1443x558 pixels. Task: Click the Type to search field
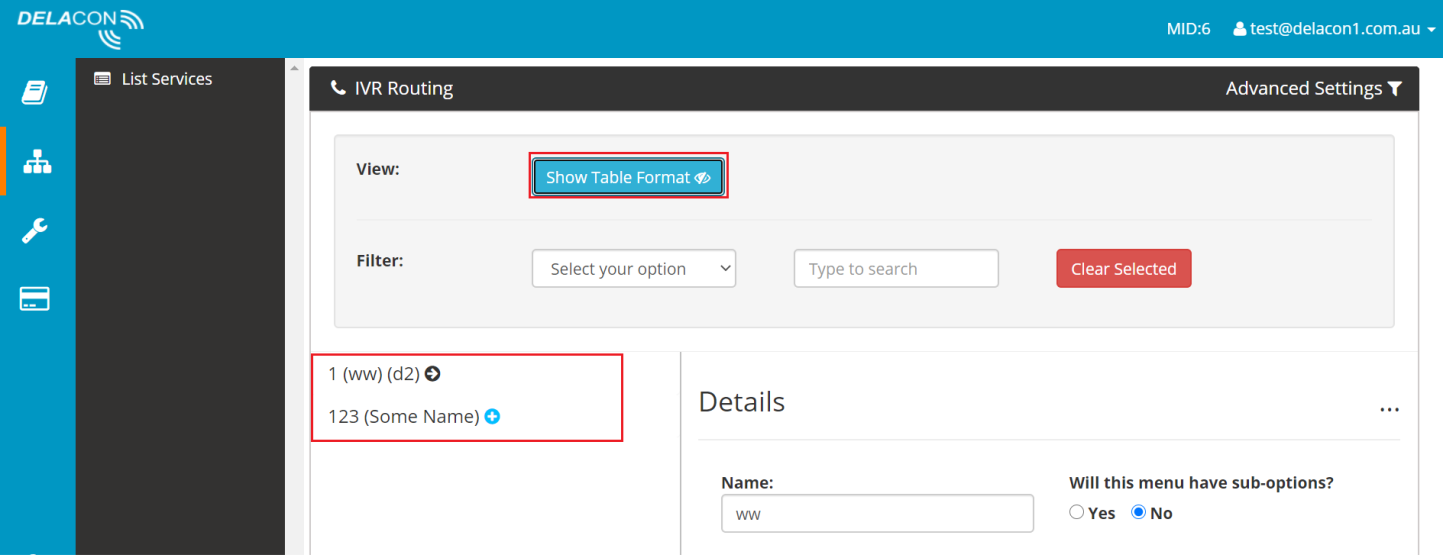point(896,269)
